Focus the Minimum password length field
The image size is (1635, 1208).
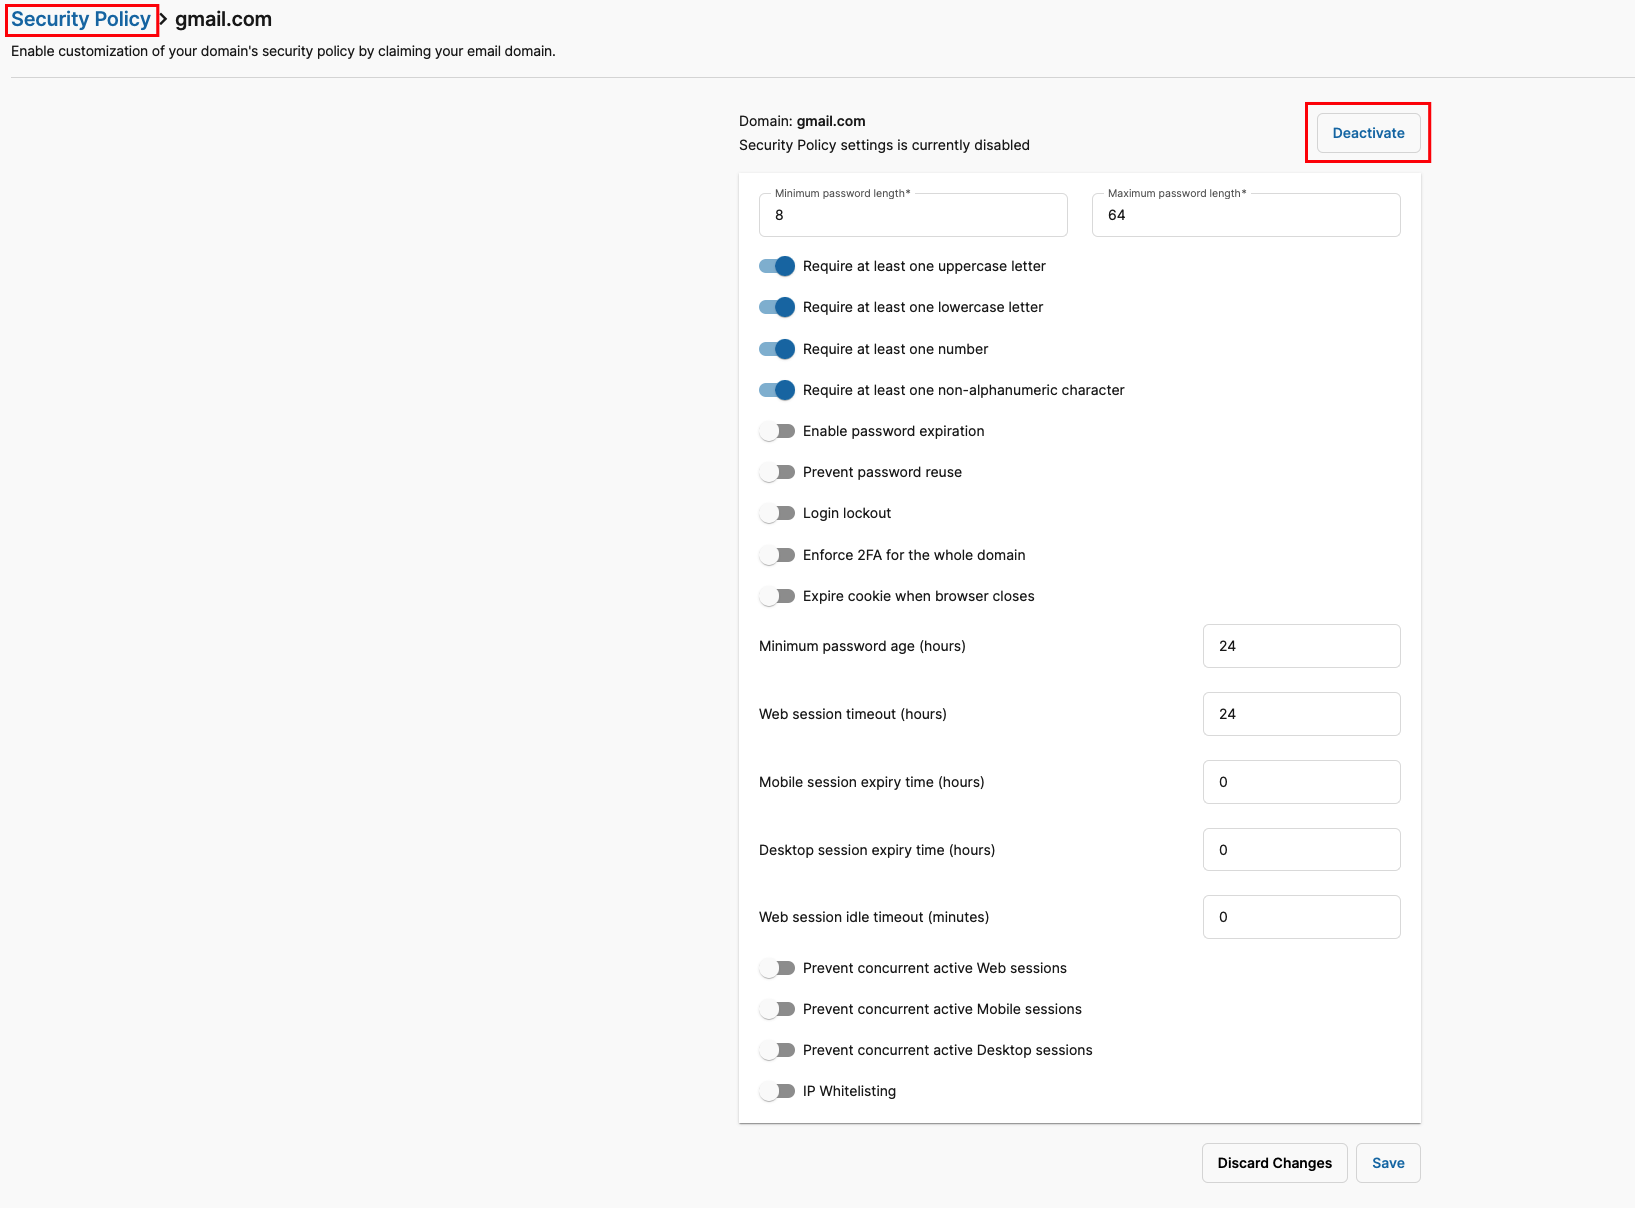point(913,215)
